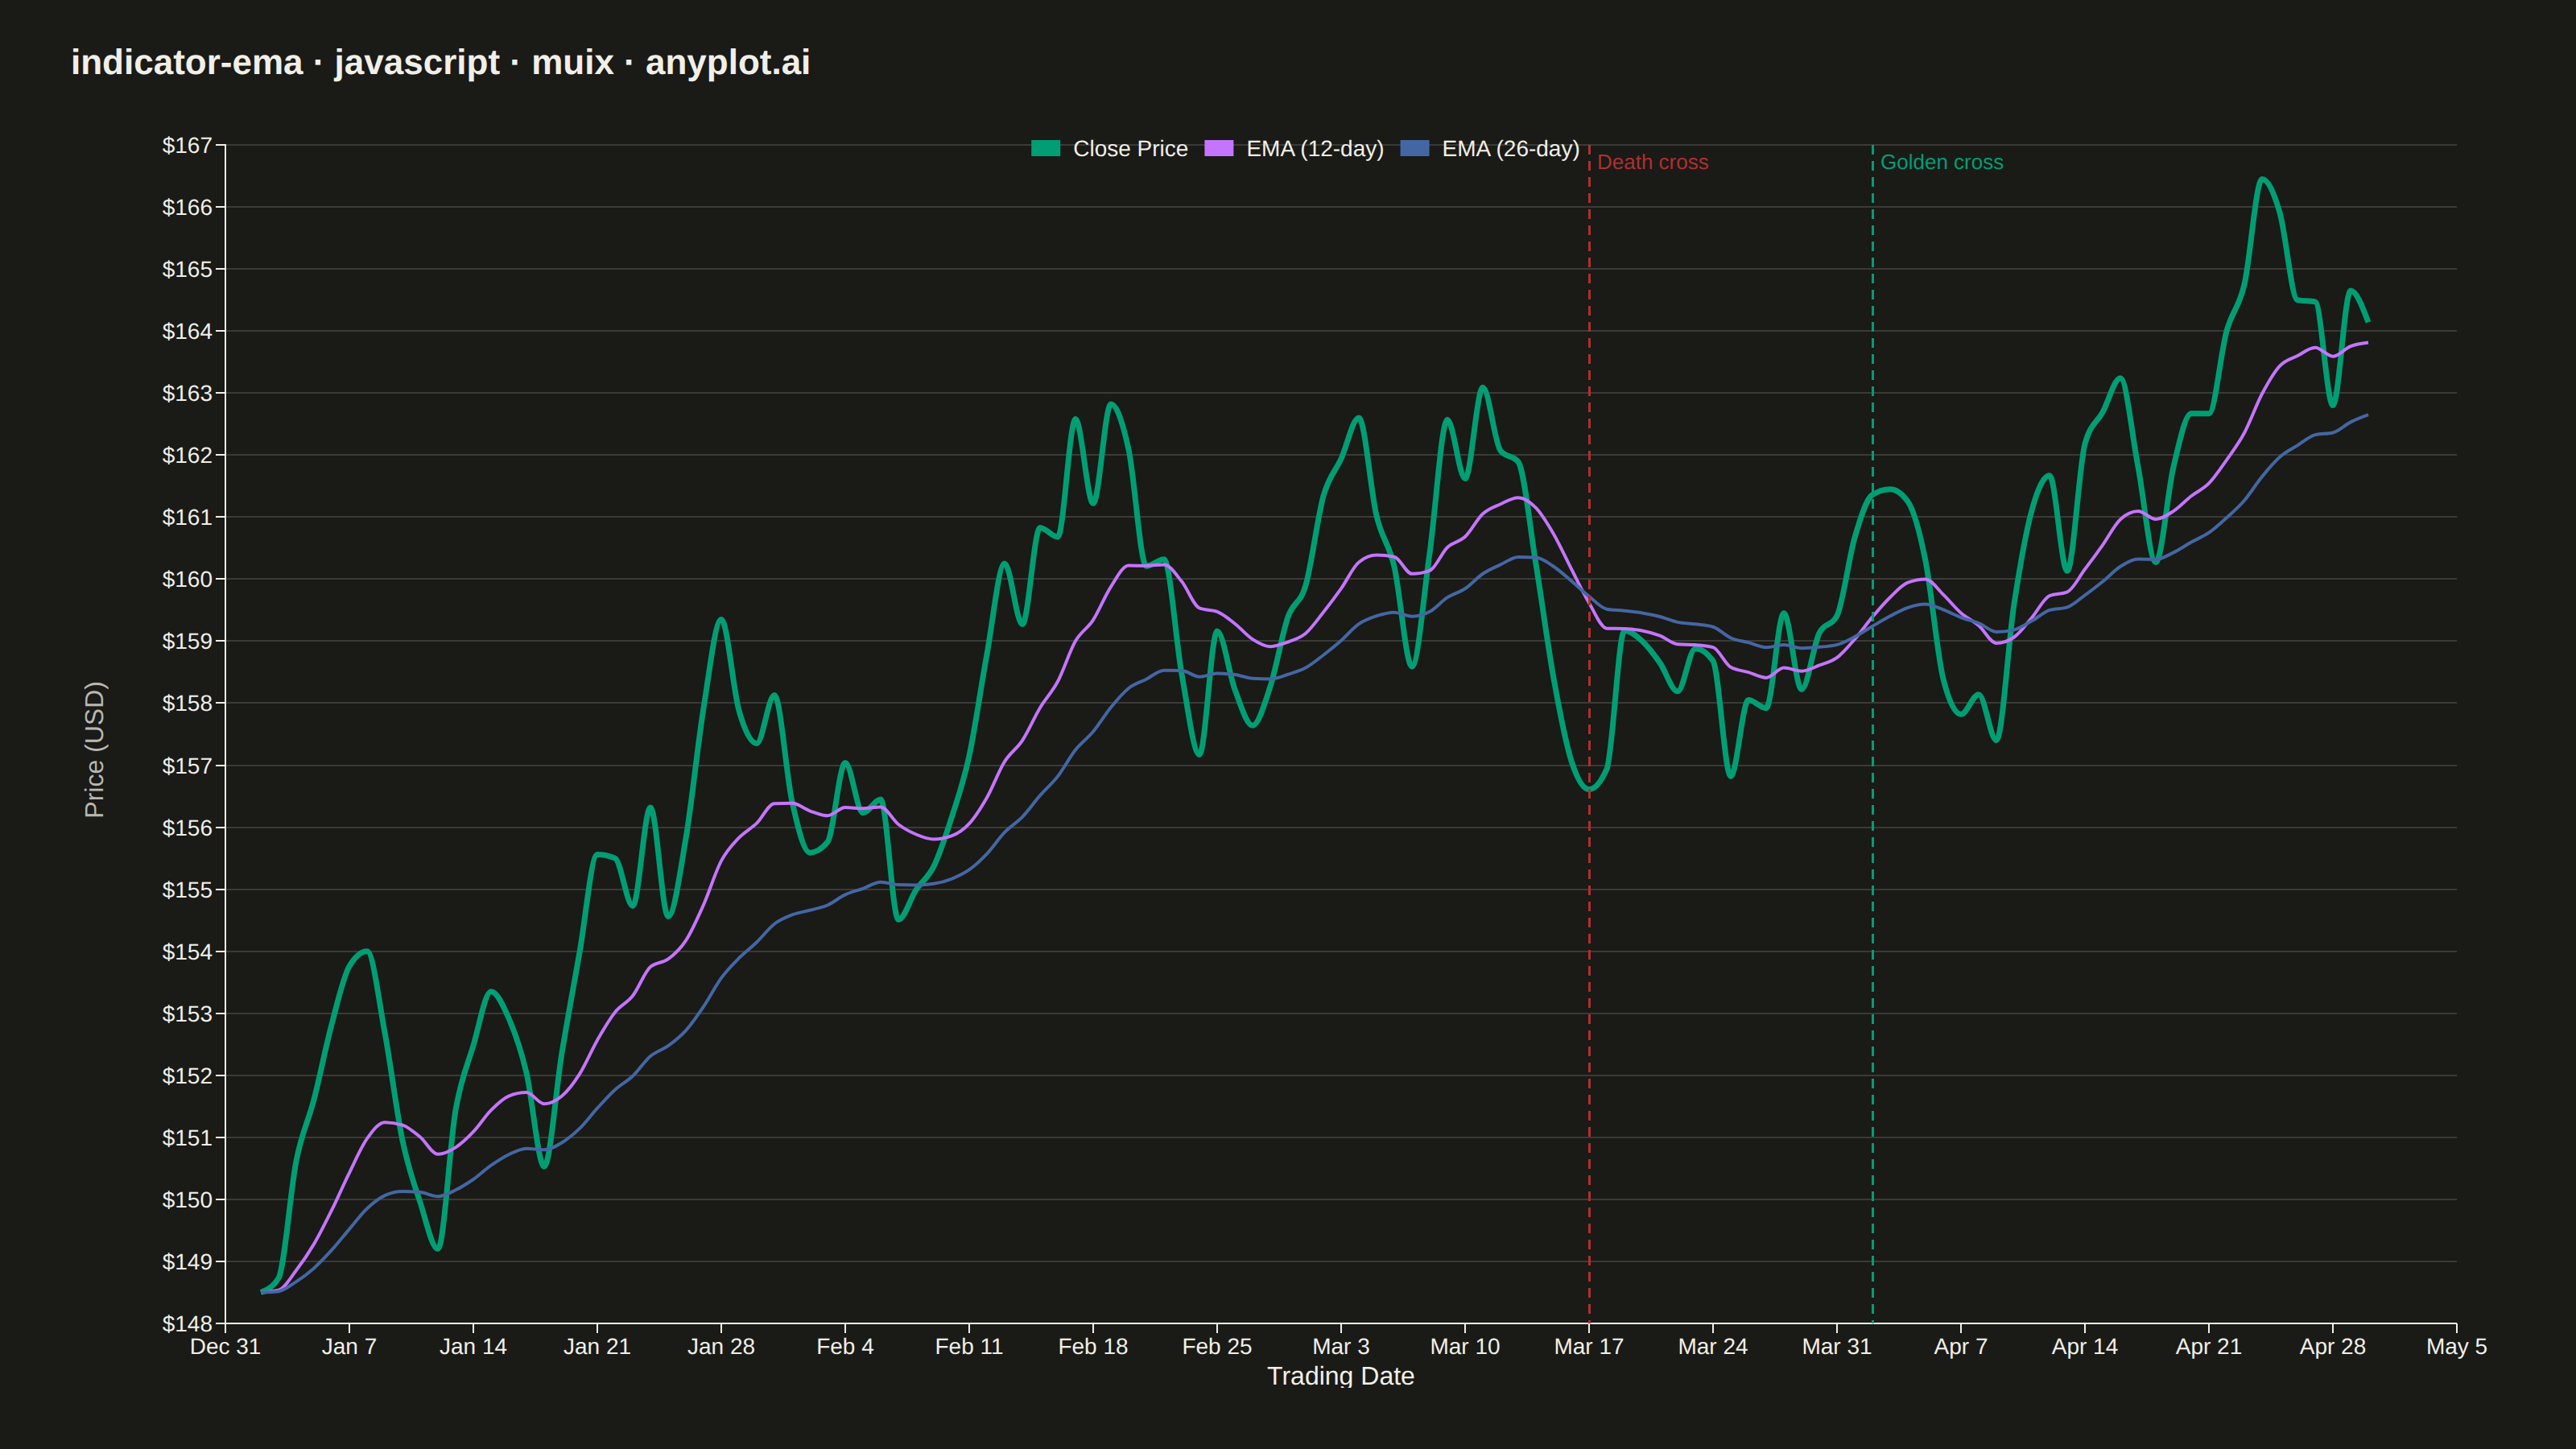Click the $167 price axis label

pyautogui.click(x=187, y=145)
